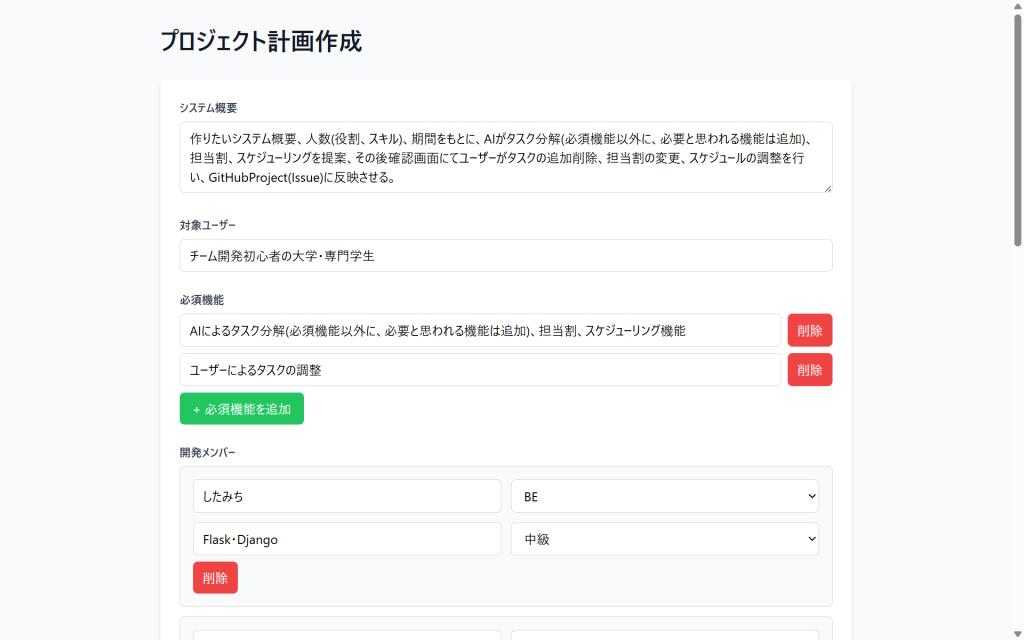Screen dimensions: 1024x640
Task: Click the member name field containing したみち
Action: click(346, 496)
